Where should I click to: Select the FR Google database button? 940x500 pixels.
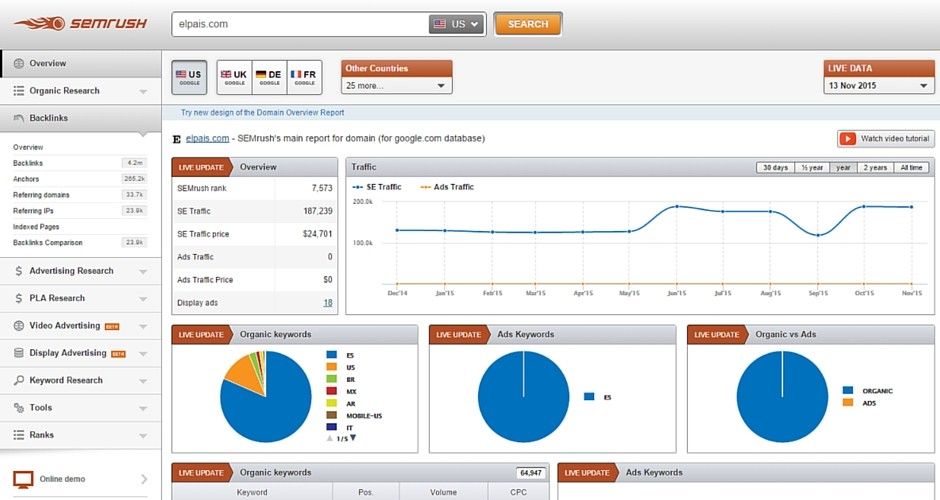[x=305, y=77]
